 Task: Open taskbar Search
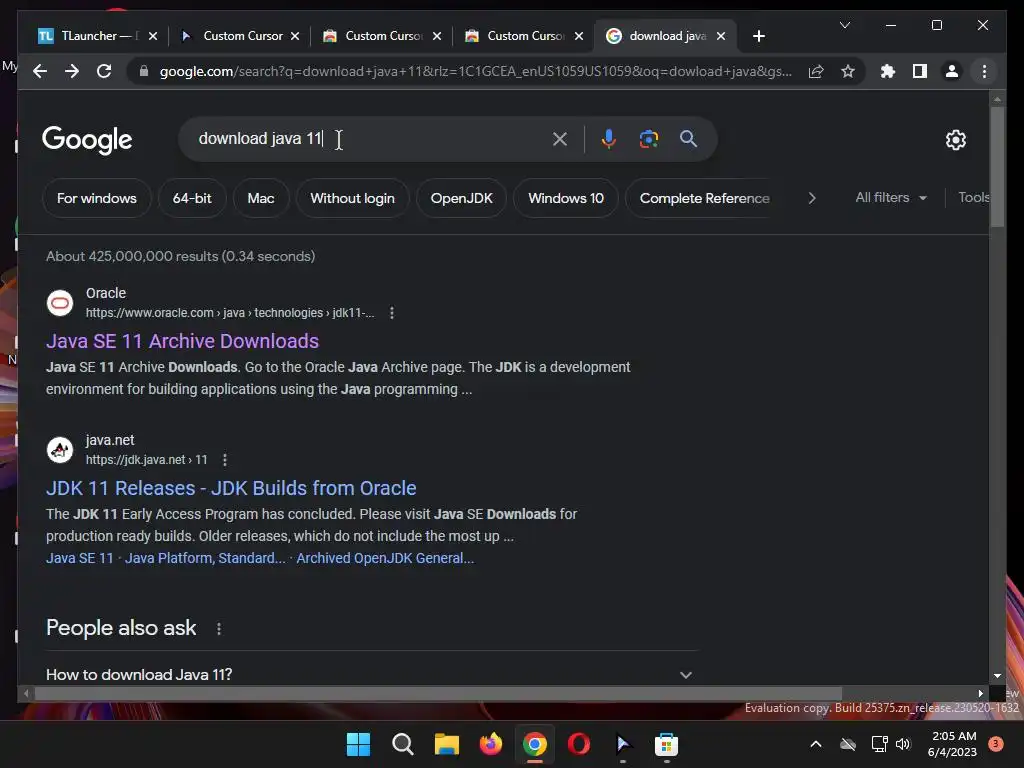coord(402,744)
